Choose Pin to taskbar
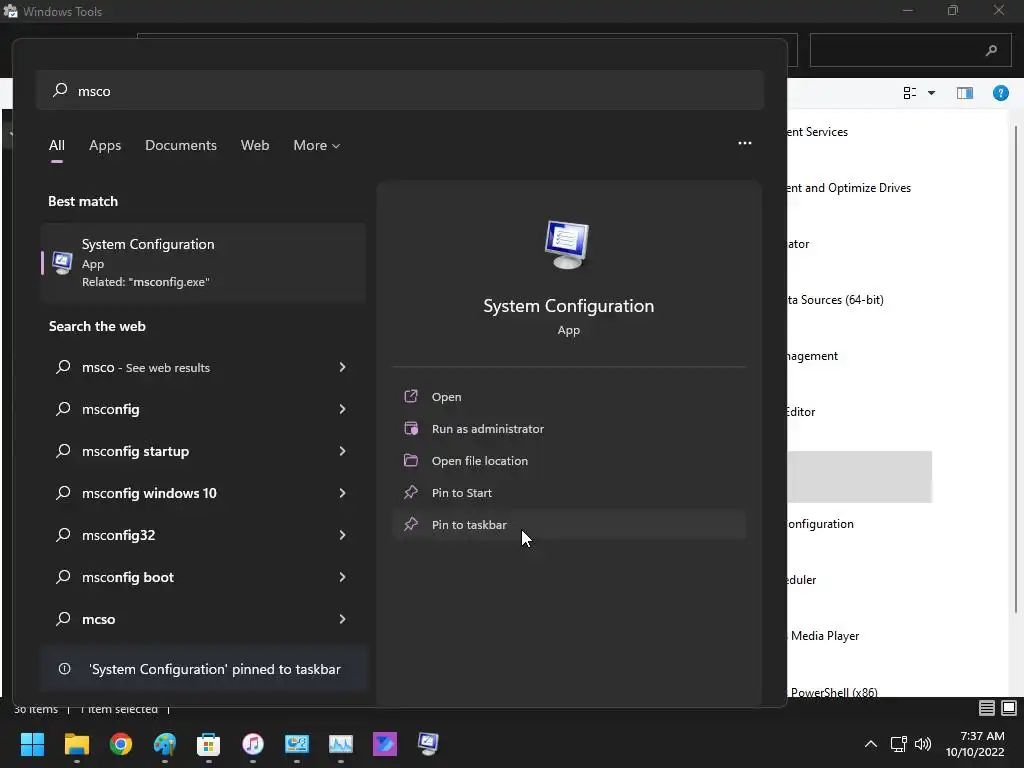Screen dimensions: 1024x768 coord(568,524)
